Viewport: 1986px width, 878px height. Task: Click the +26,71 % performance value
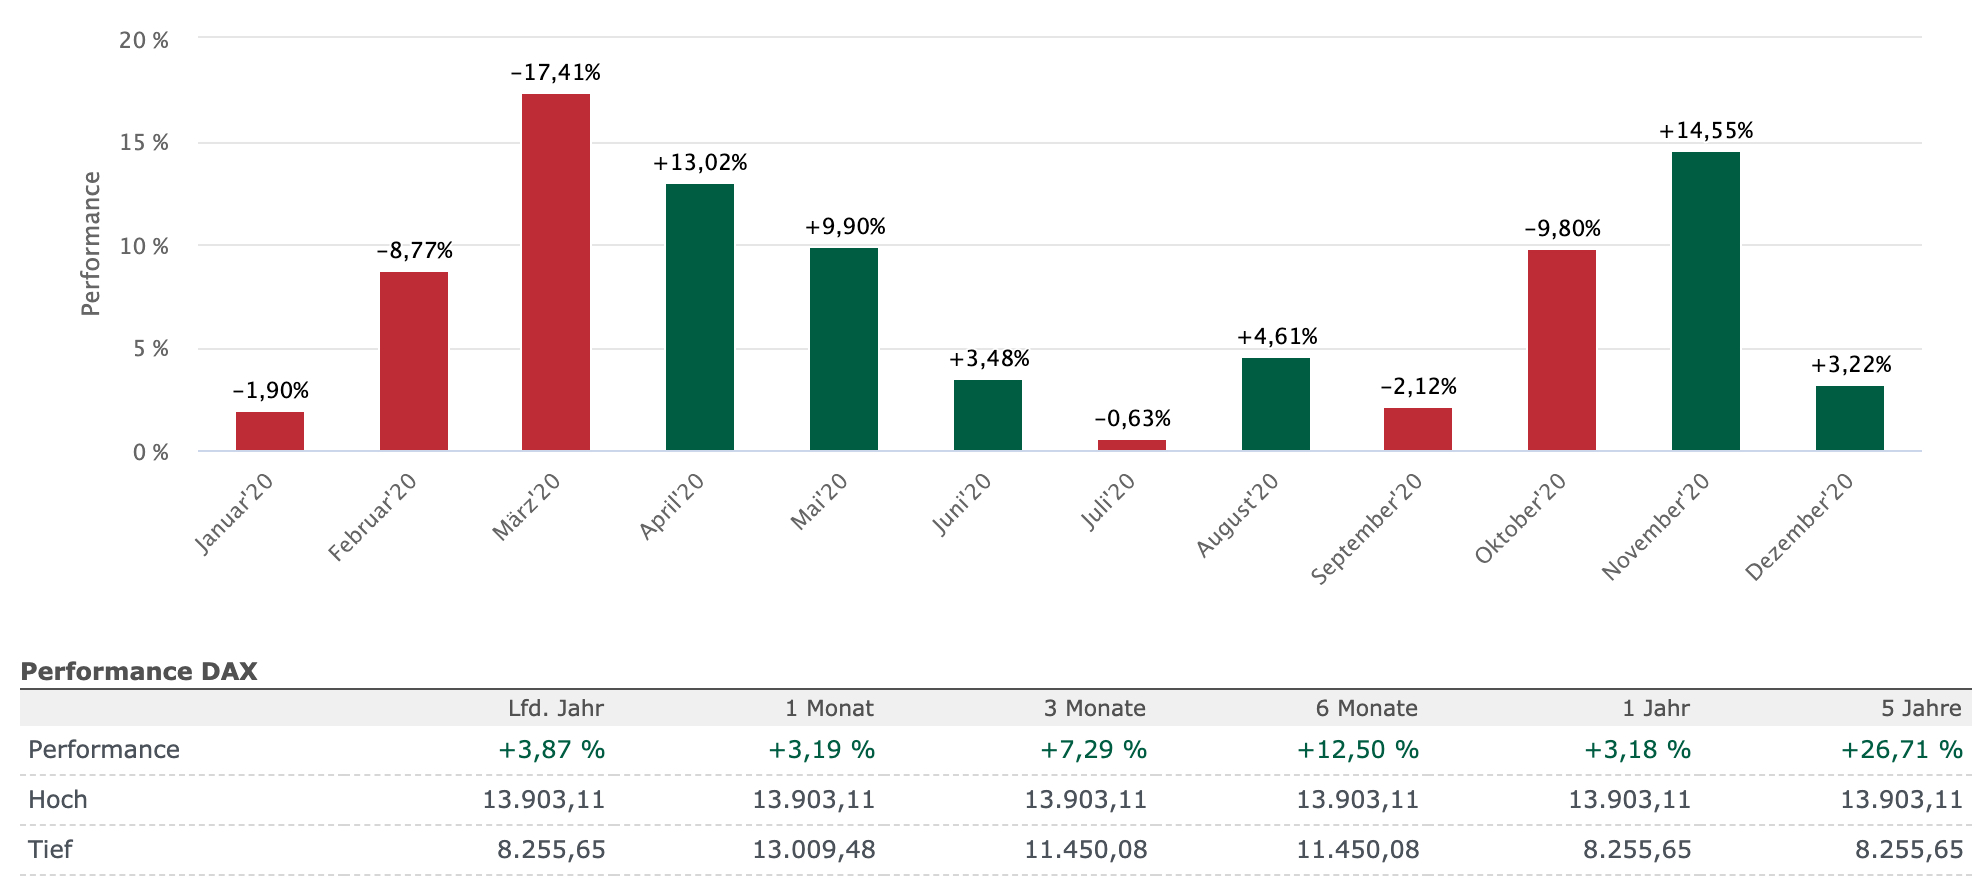point(1902,750)
